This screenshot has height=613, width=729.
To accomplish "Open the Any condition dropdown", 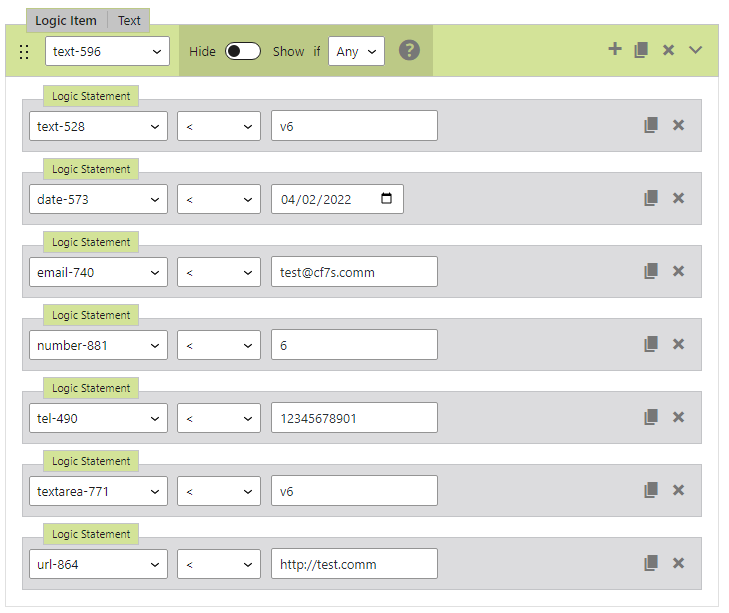I will (356, 51).
